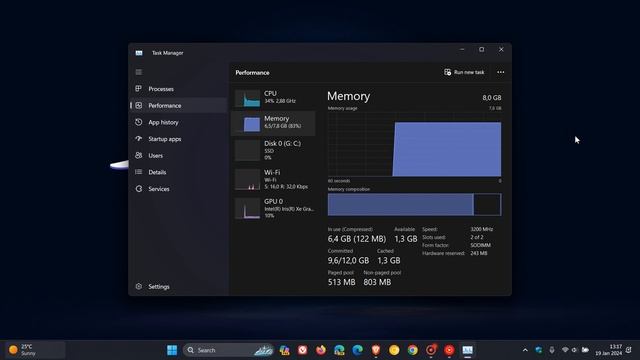Open the notification bell icon
The image size is (640, 360).
[629, 350]
